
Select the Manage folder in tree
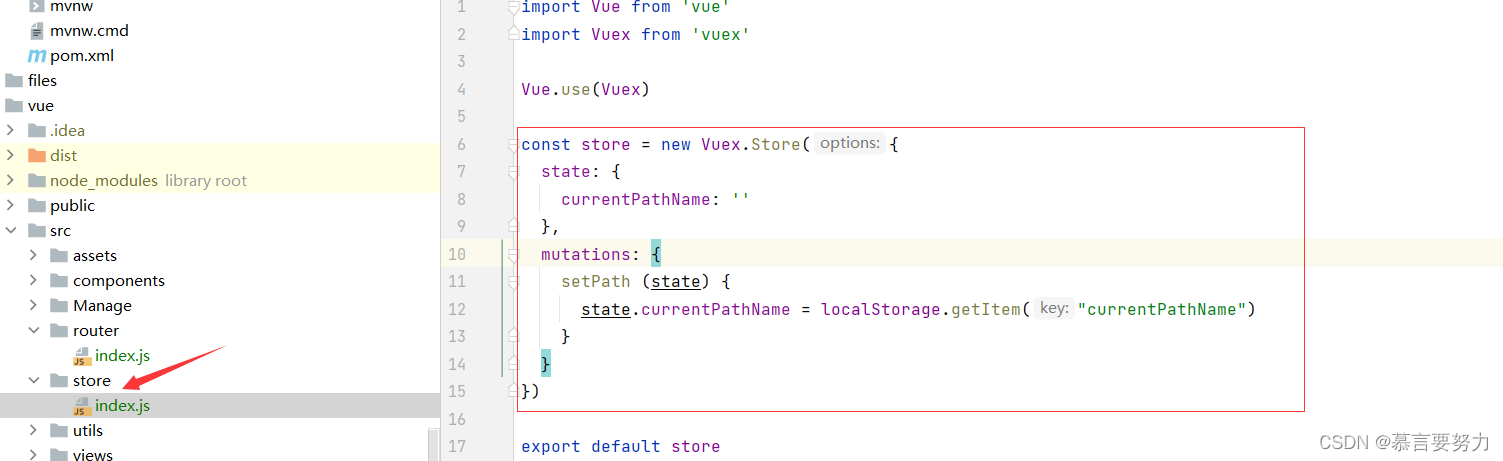coord(102,306)
